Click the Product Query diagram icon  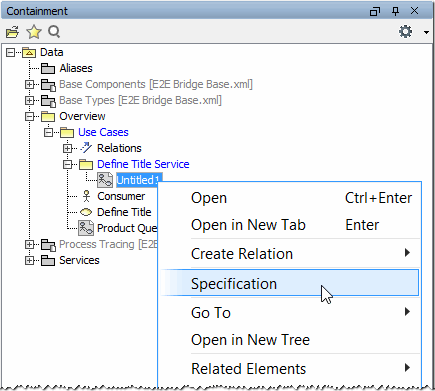point(86,228)
